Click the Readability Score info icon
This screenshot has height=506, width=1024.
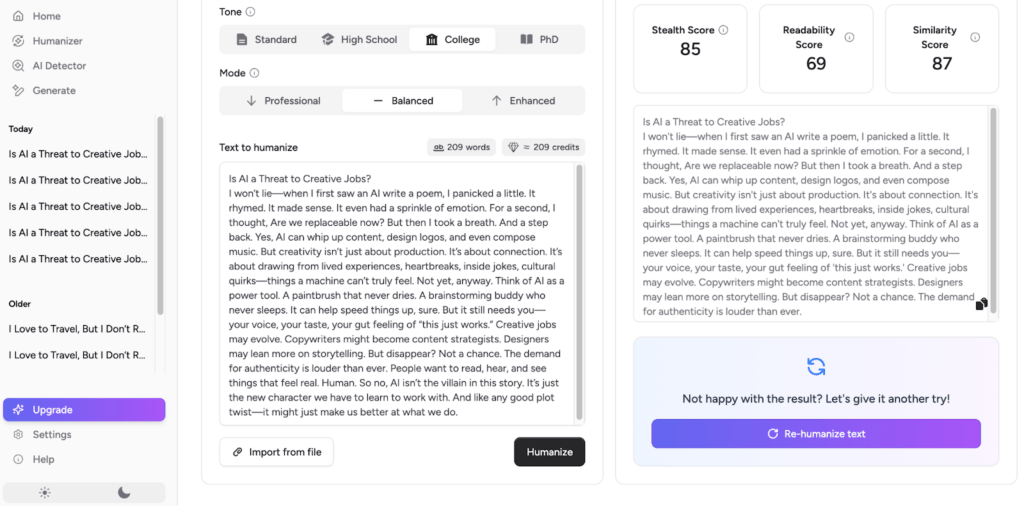click(x=849, y=37)
